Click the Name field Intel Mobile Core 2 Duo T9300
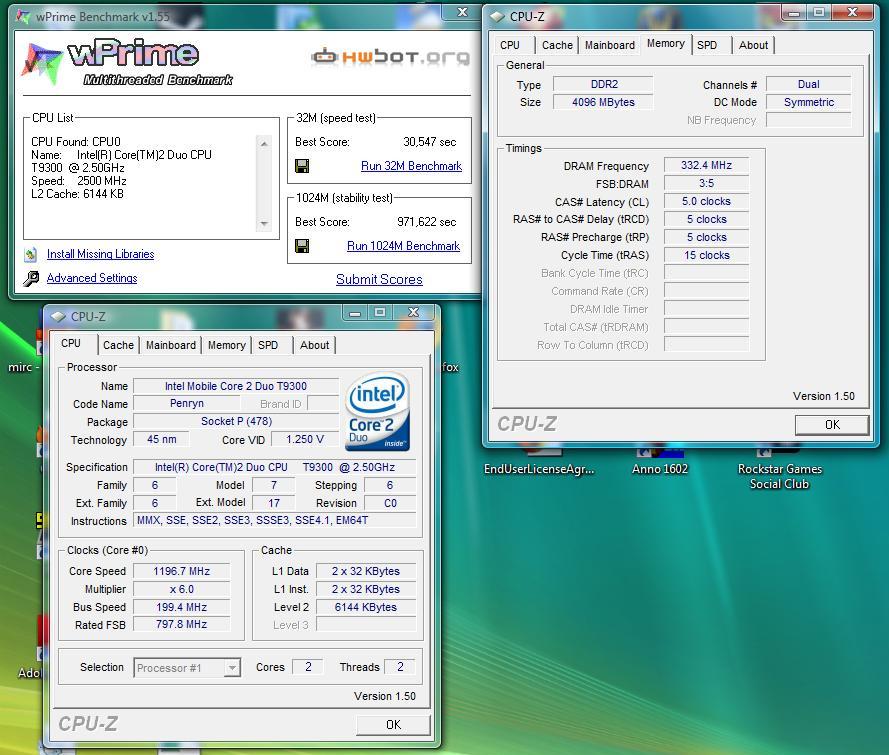889x755 pixels. 236,386
